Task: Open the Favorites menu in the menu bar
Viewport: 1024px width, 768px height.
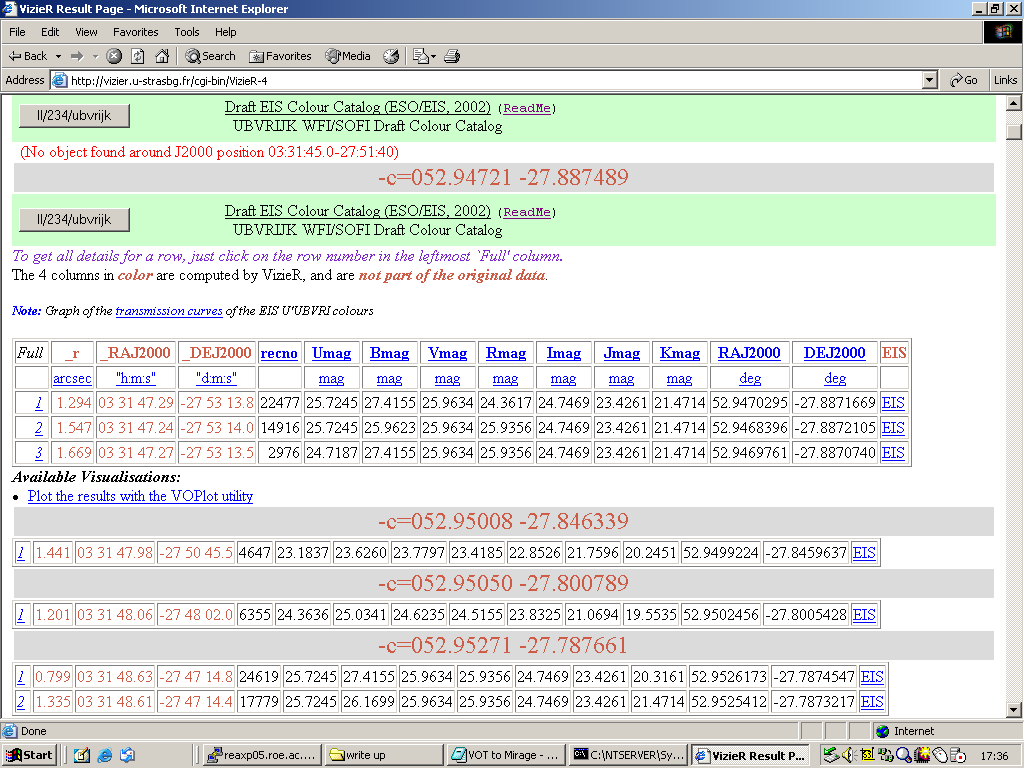Action: point(136,32)
